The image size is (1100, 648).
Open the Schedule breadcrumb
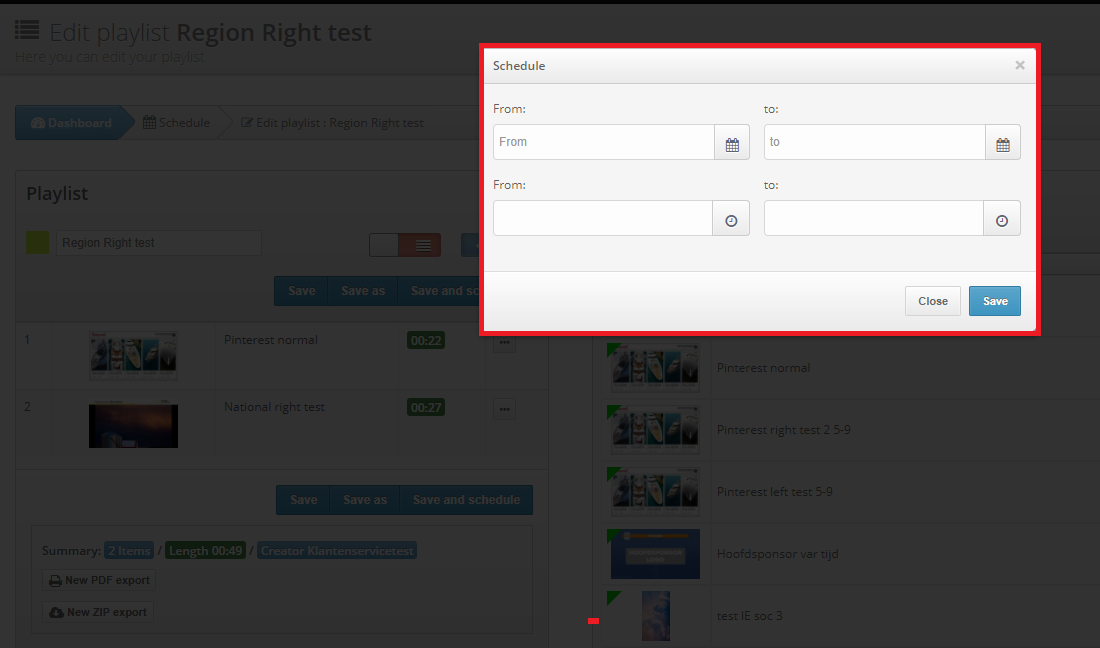(x=176, y=123)
